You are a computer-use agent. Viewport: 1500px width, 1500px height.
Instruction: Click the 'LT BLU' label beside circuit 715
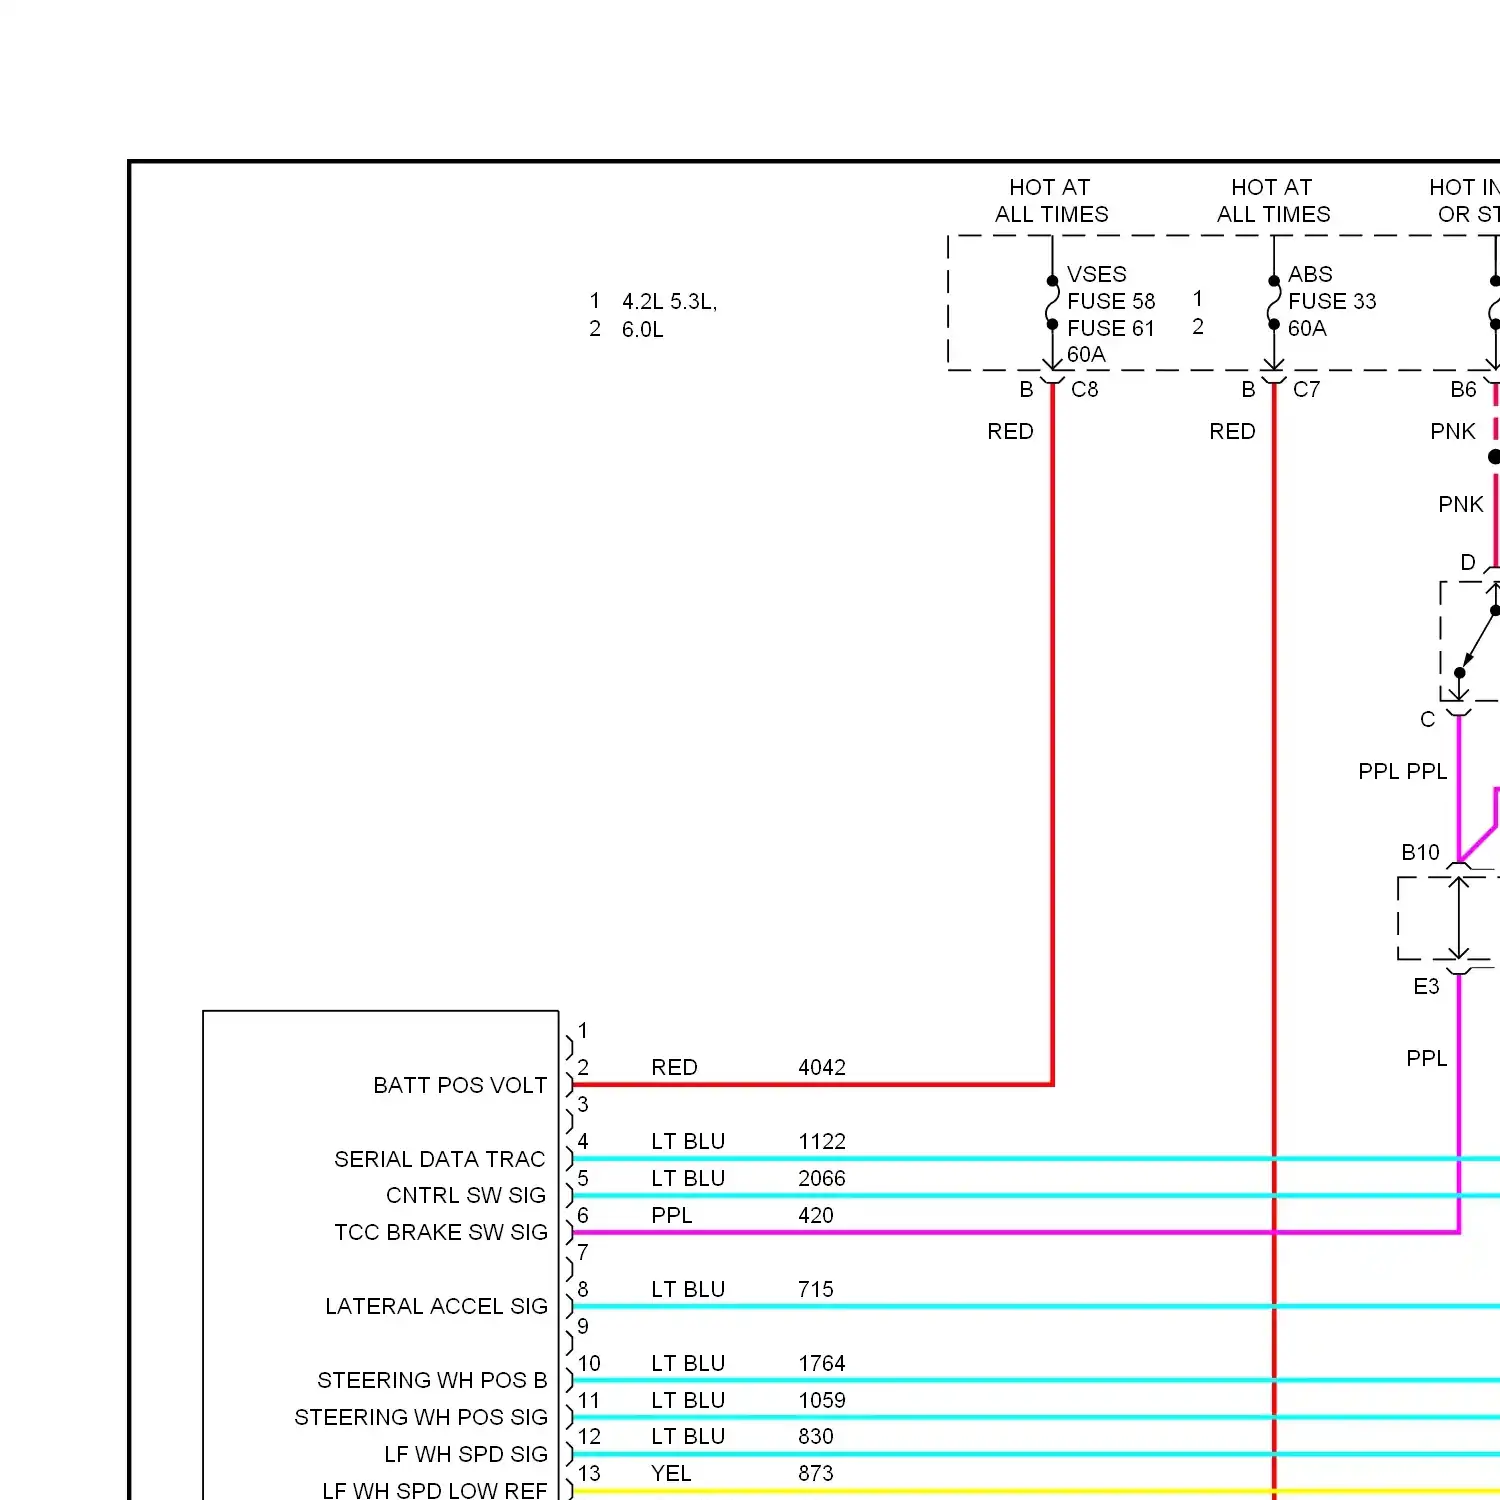(x=688, y=1290)
